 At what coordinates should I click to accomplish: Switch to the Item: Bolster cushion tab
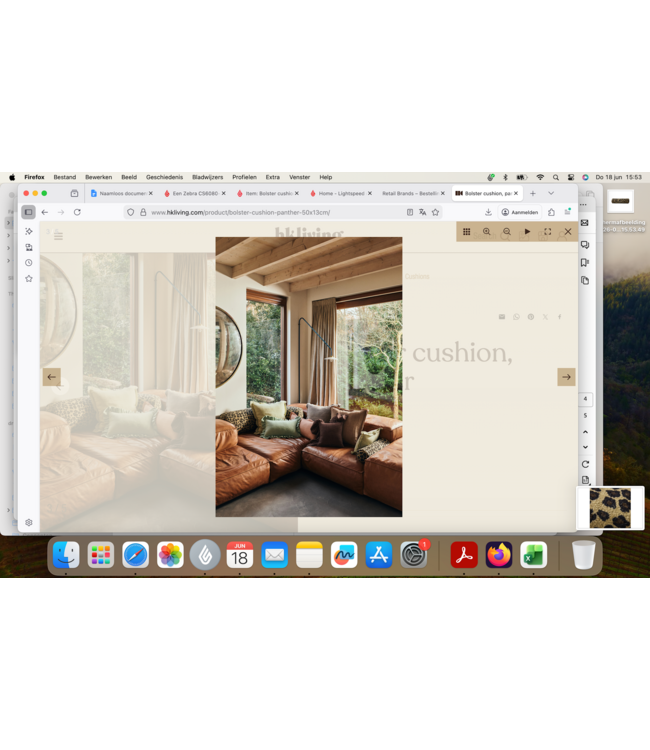click(x=268, y=193)
